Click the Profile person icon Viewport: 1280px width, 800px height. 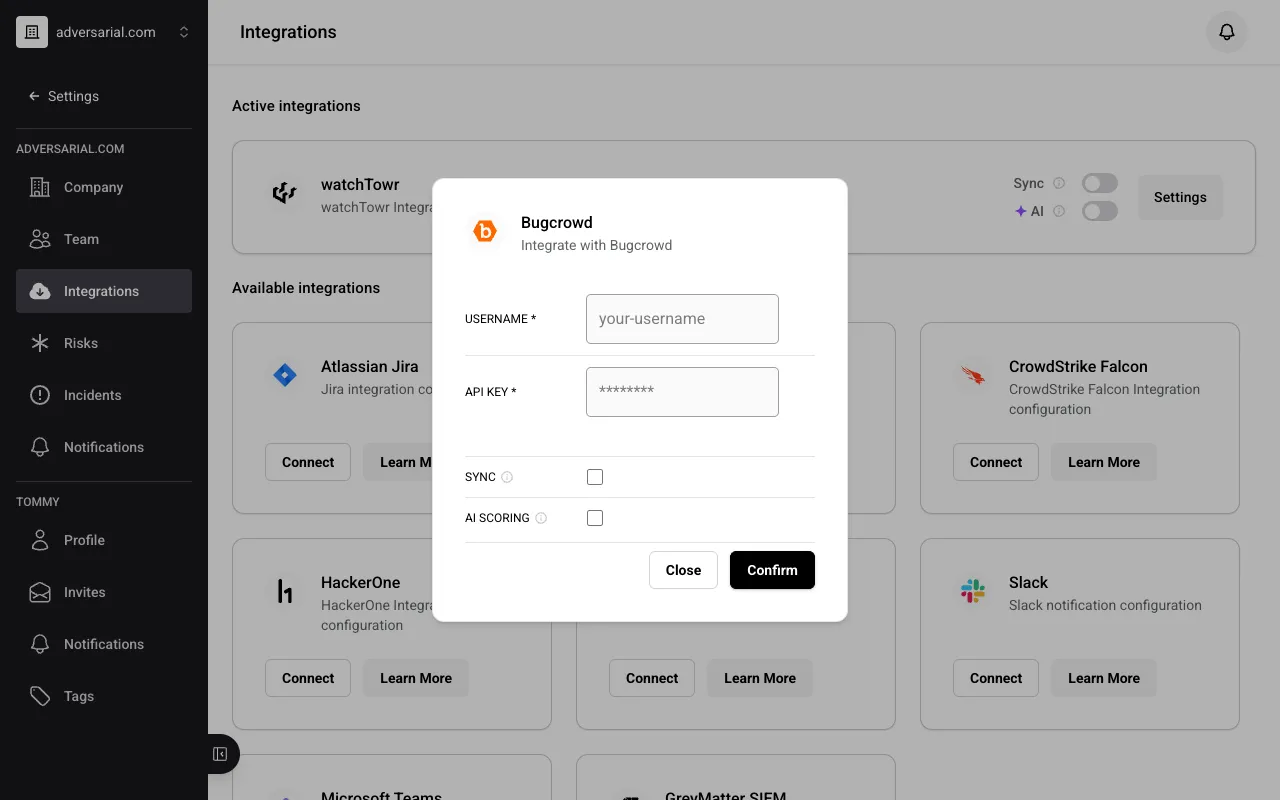[x=40, y=540]
